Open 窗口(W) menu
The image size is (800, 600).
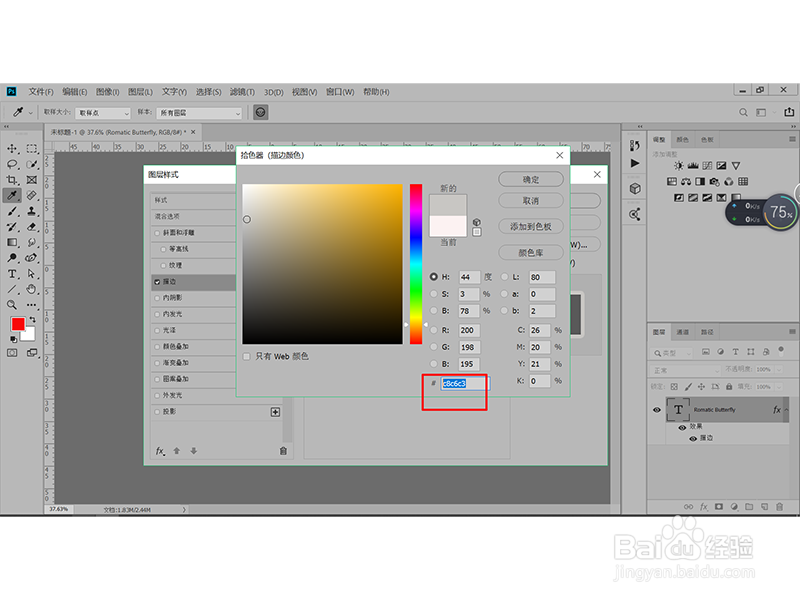click(x=340, y=92)
